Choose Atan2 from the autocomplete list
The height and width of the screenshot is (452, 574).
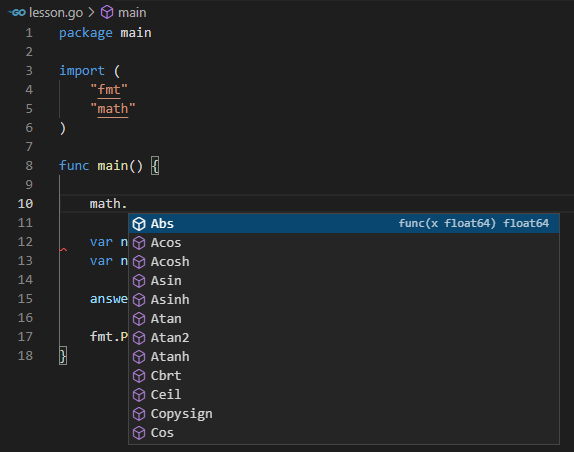click(x=344, y=337)
